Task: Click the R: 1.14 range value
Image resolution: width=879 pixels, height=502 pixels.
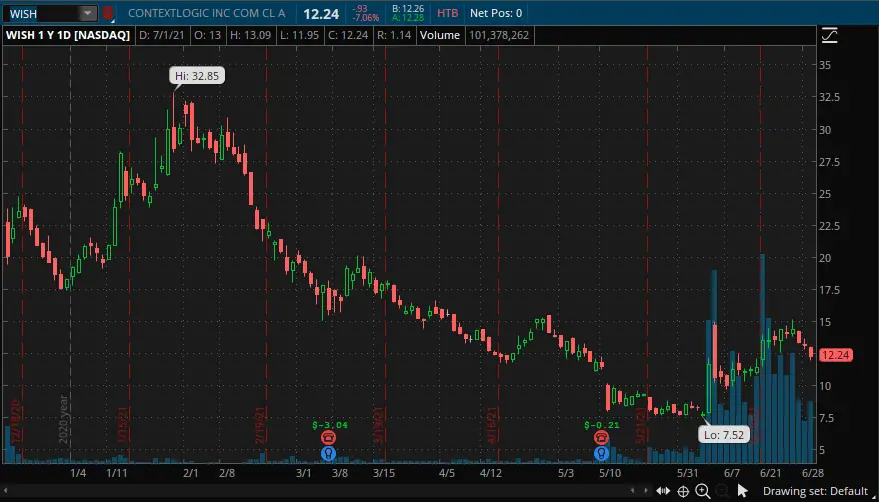Action: click(x=394, y=35)
